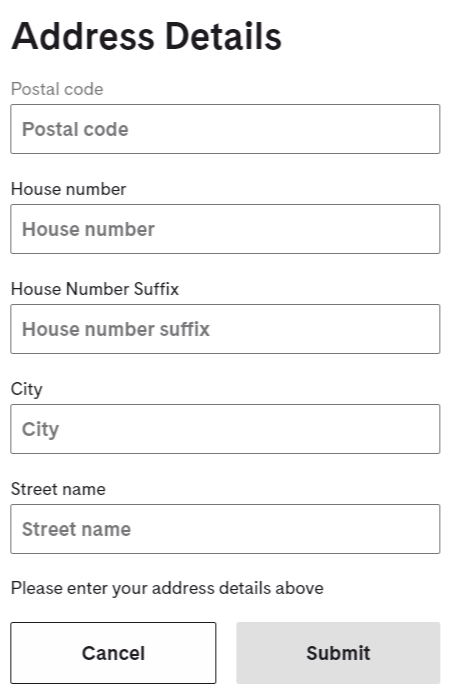Click the 'Street name' label text
Image resolution: width=453 pixels, height=695 pixels.
click(x=58, y=489)
